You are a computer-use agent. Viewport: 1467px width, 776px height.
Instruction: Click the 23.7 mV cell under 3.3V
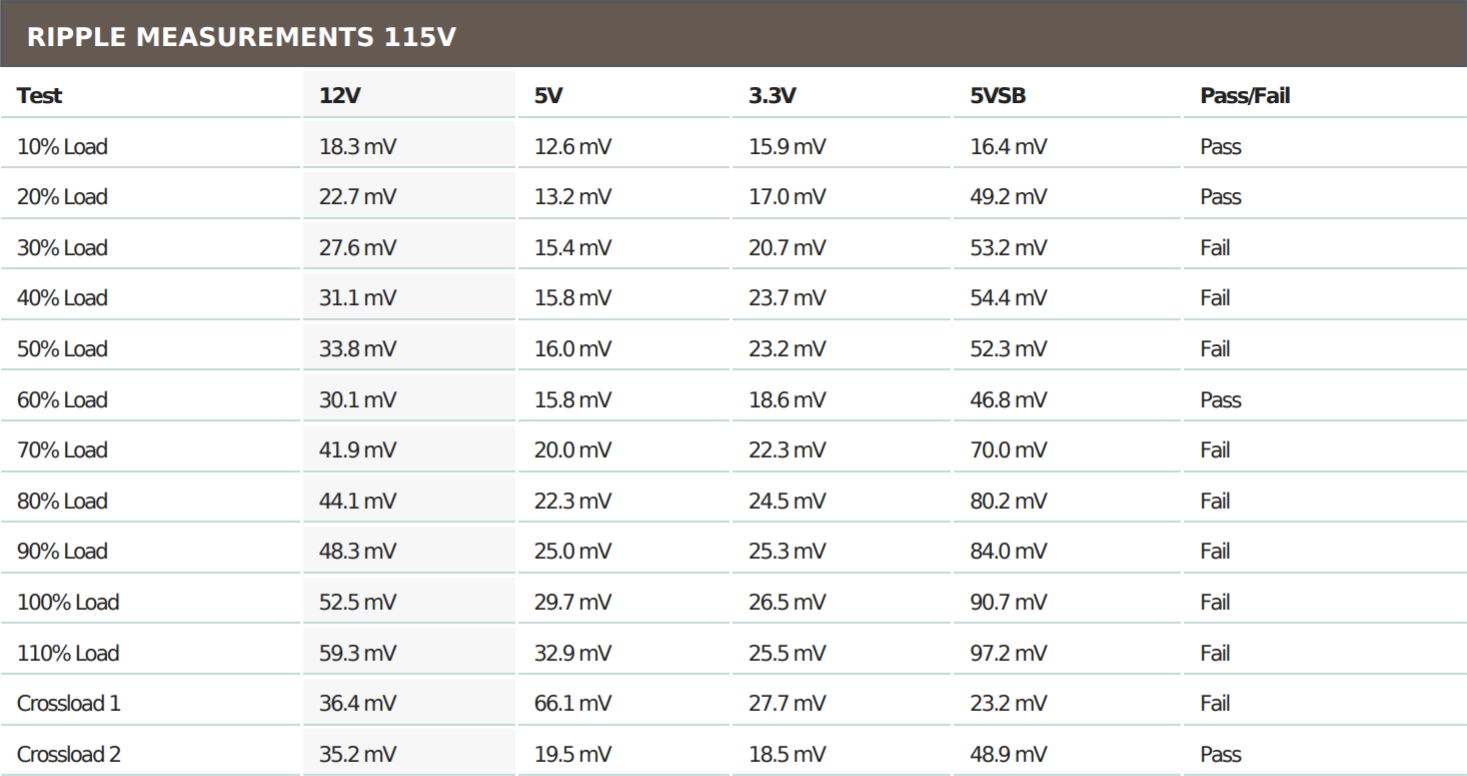(788, 298)
